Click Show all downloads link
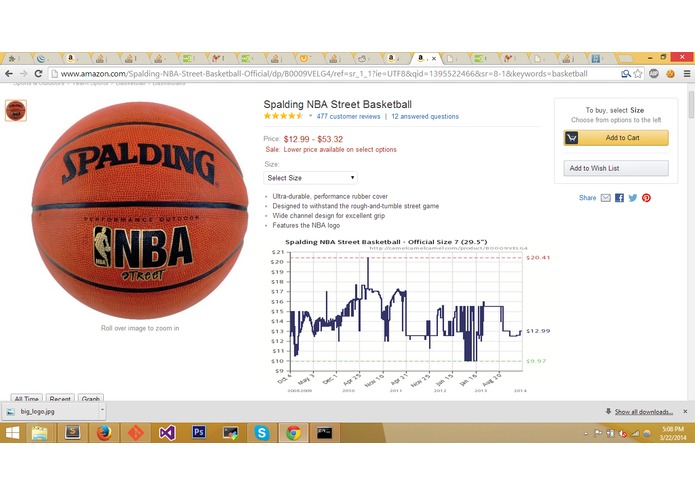 [644, 412]
